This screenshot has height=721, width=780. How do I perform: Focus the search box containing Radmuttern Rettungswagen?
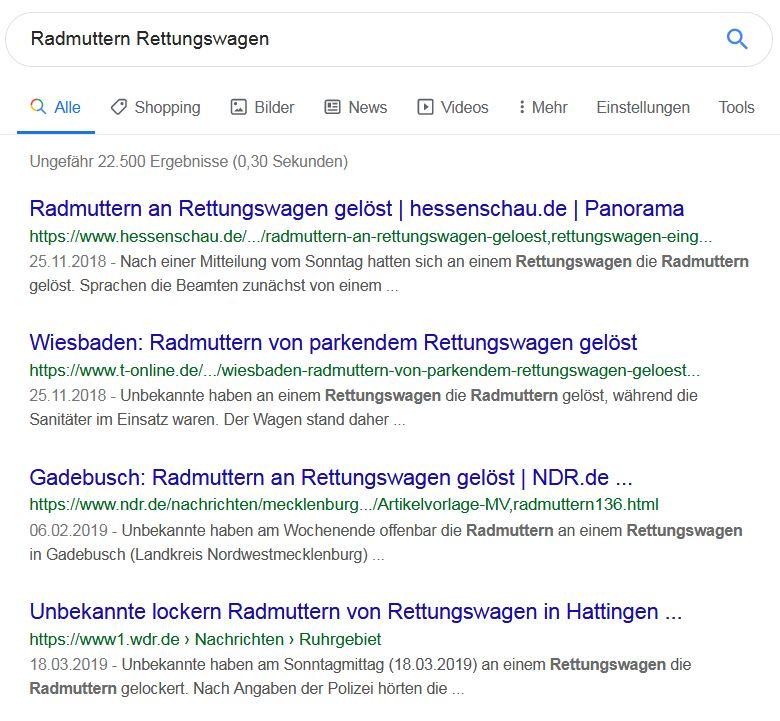[x=389, y=39]
